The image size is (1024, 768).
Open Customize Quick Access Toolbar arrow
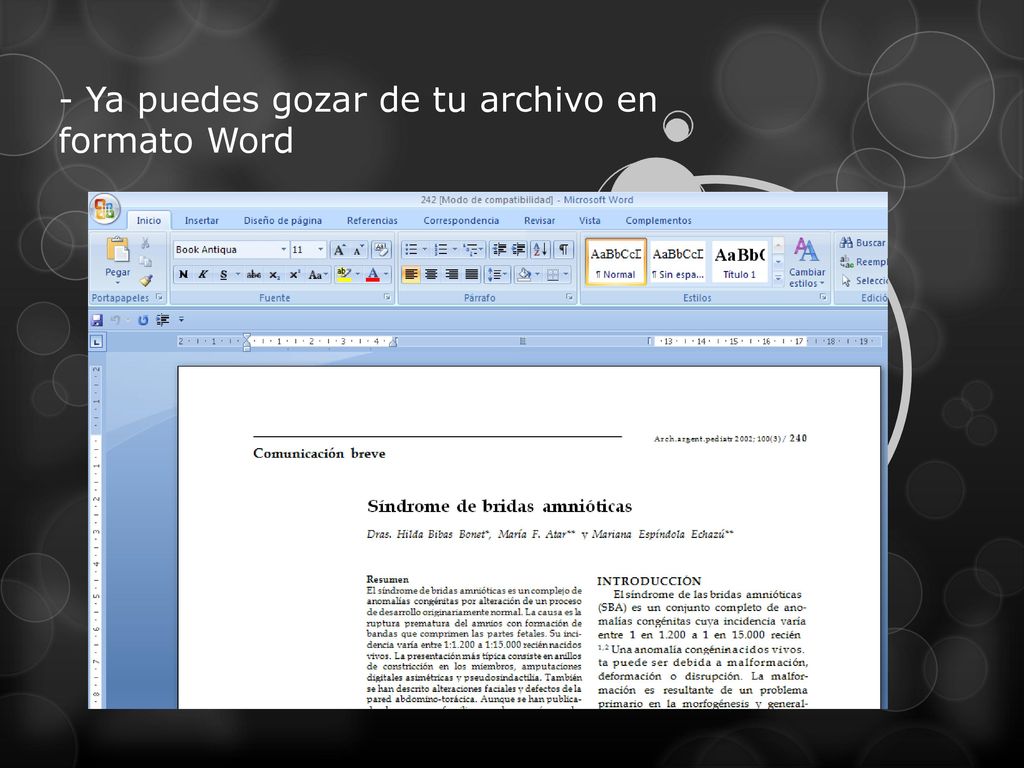(x=182, y=320)
